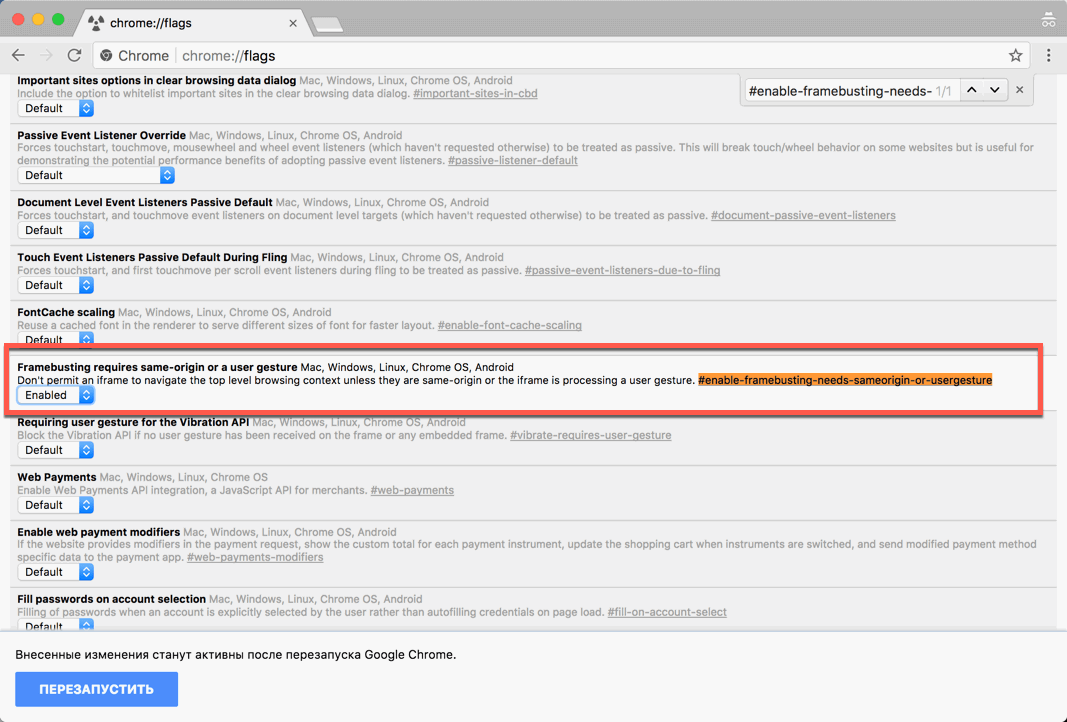Open Important sites options dropdown
Screen dimensions: 1067x722
pos(56,108)
